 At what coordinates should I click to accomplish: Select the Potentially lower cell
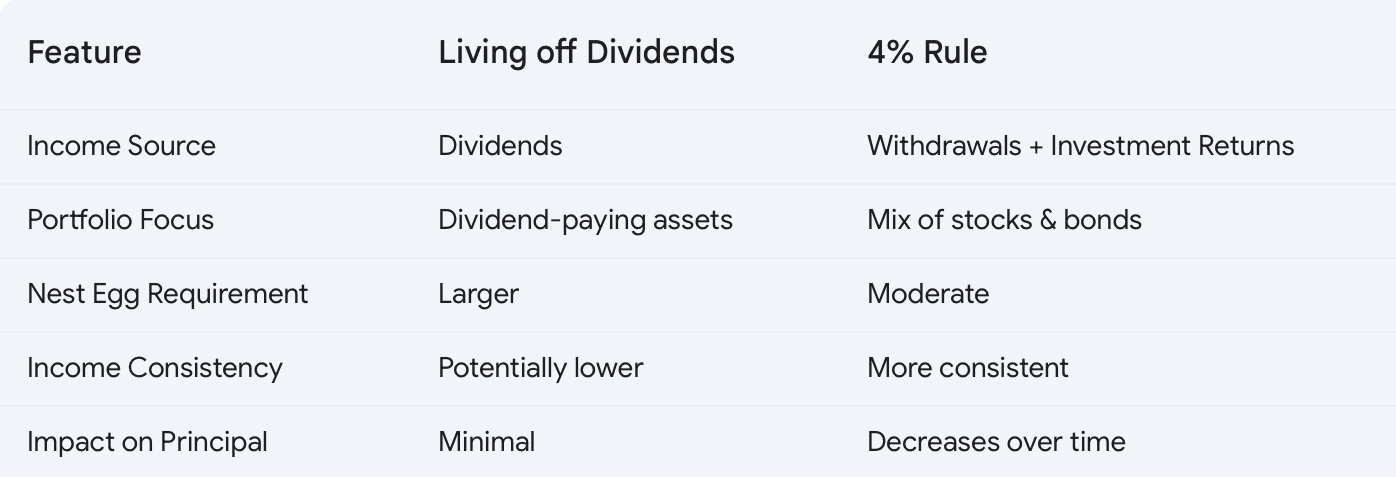click(x=540, y=368)
